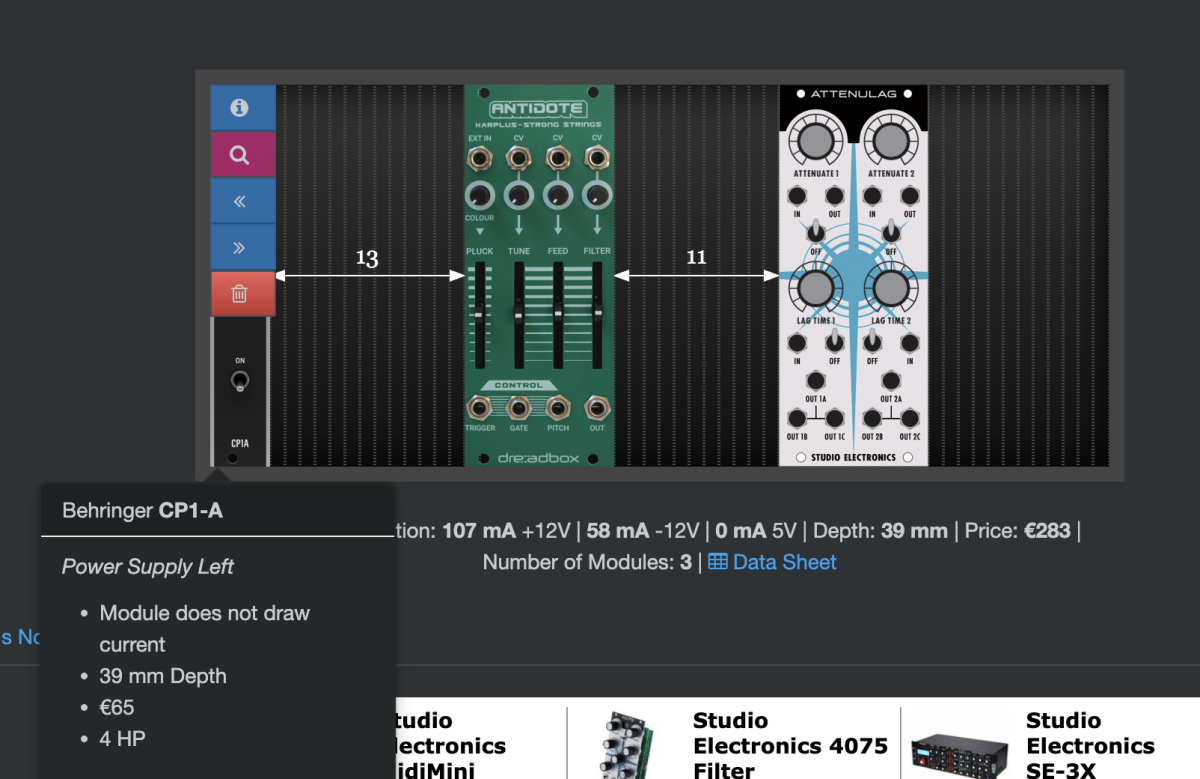
Task: Open the info icon for CP1-A module
Action: (239, 108)
